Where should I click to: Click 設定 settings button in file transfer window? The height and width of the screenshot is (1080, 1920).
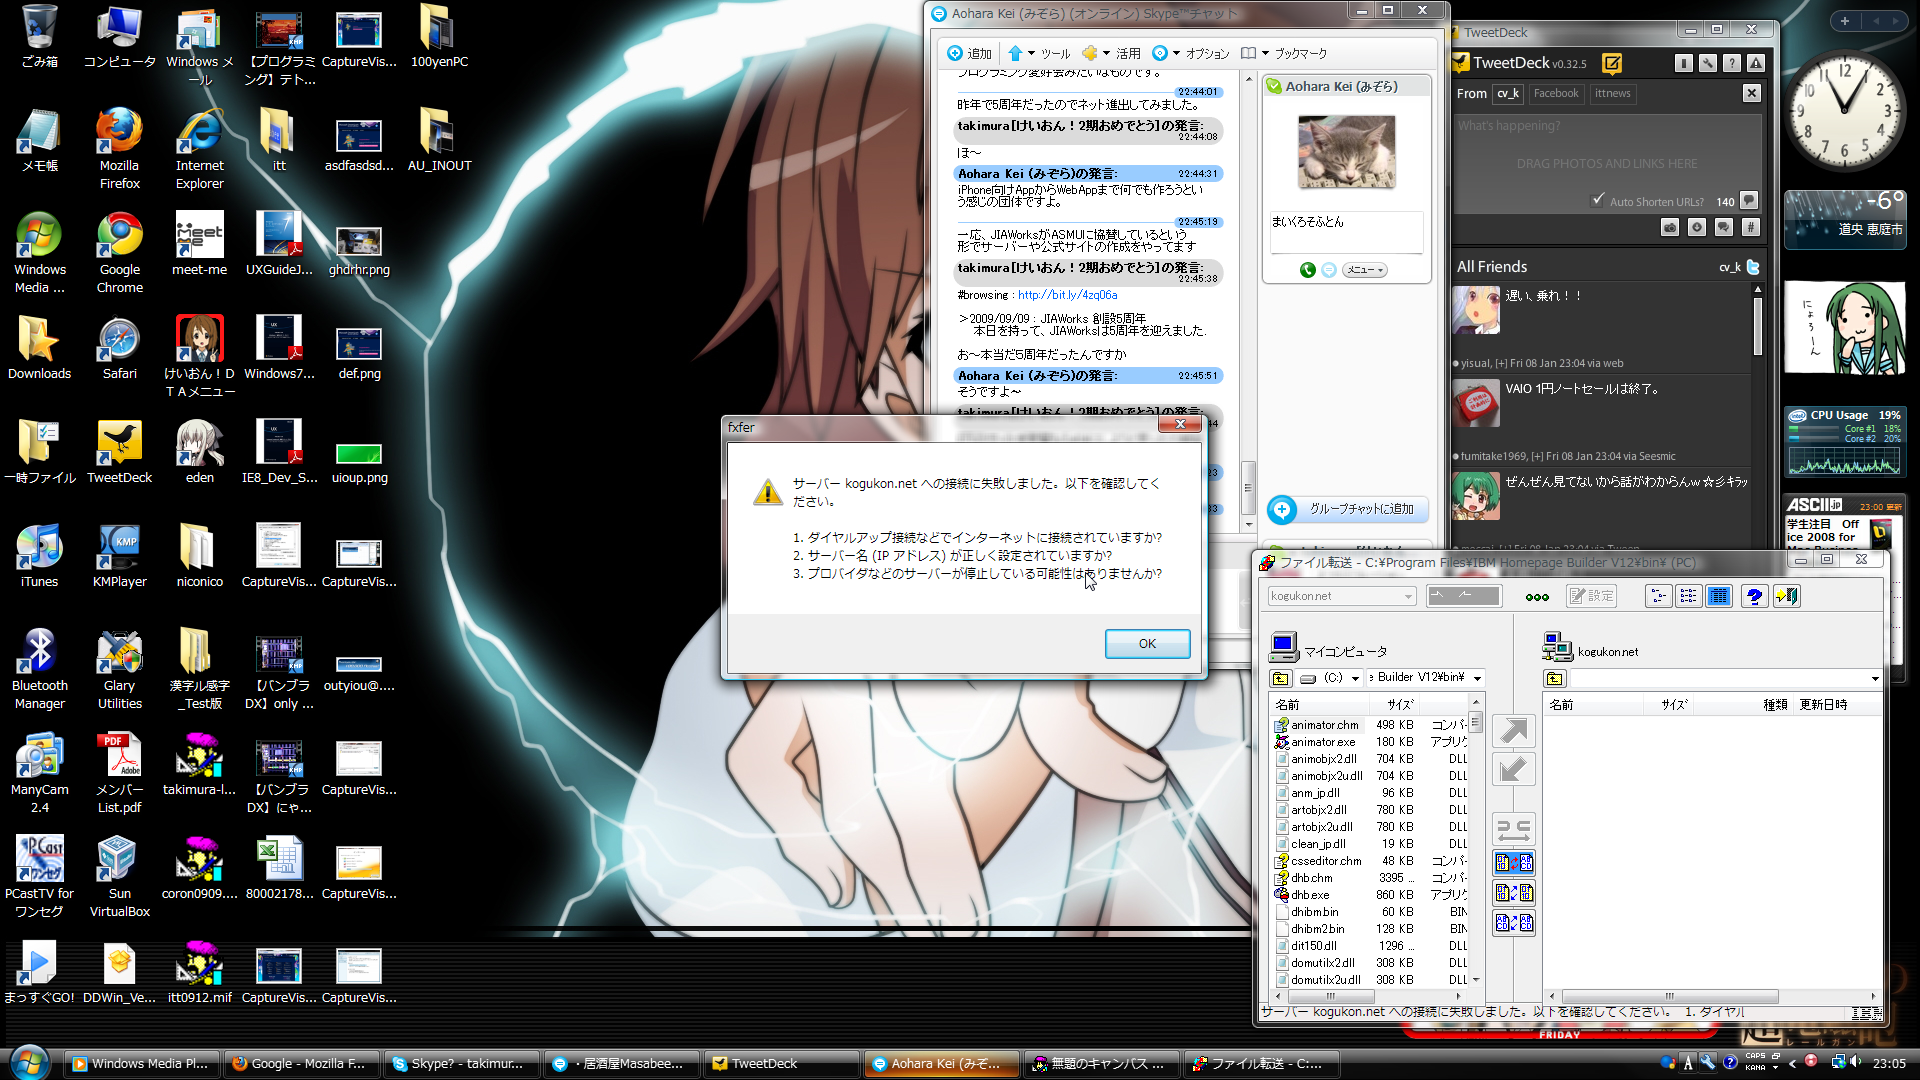1591,596
